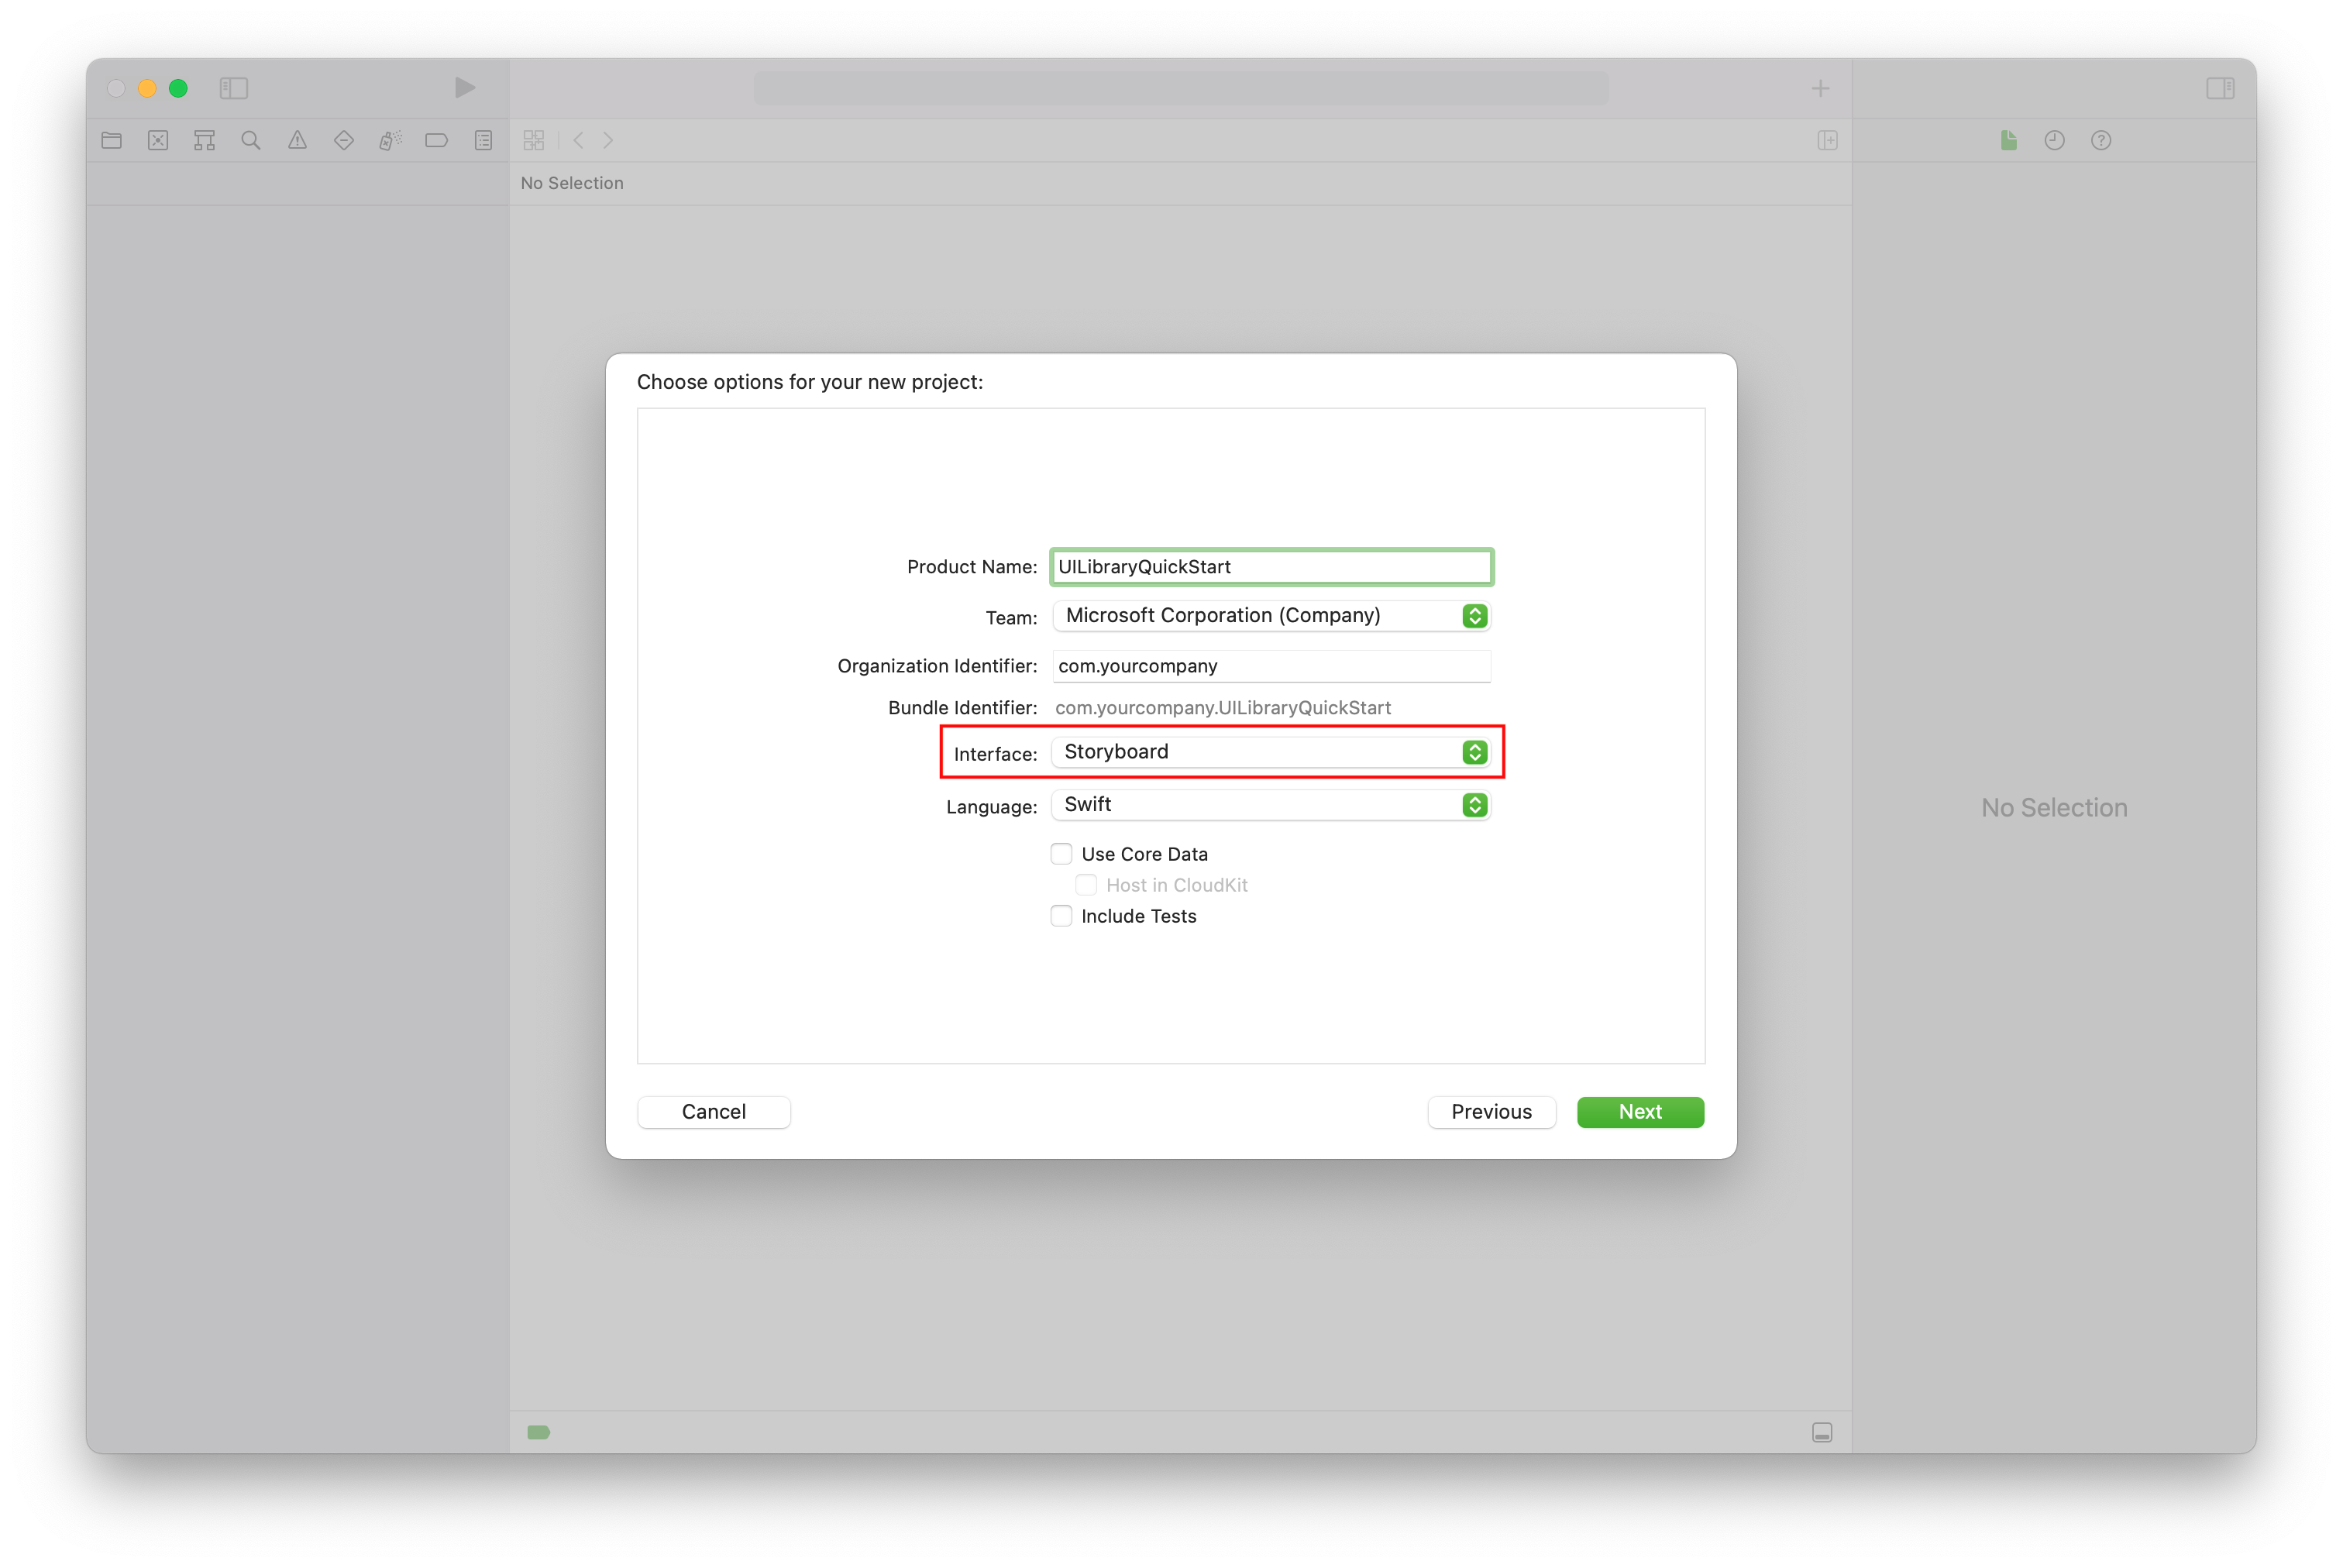Expand the Language dropdown selector

(x=1477, y=805)
